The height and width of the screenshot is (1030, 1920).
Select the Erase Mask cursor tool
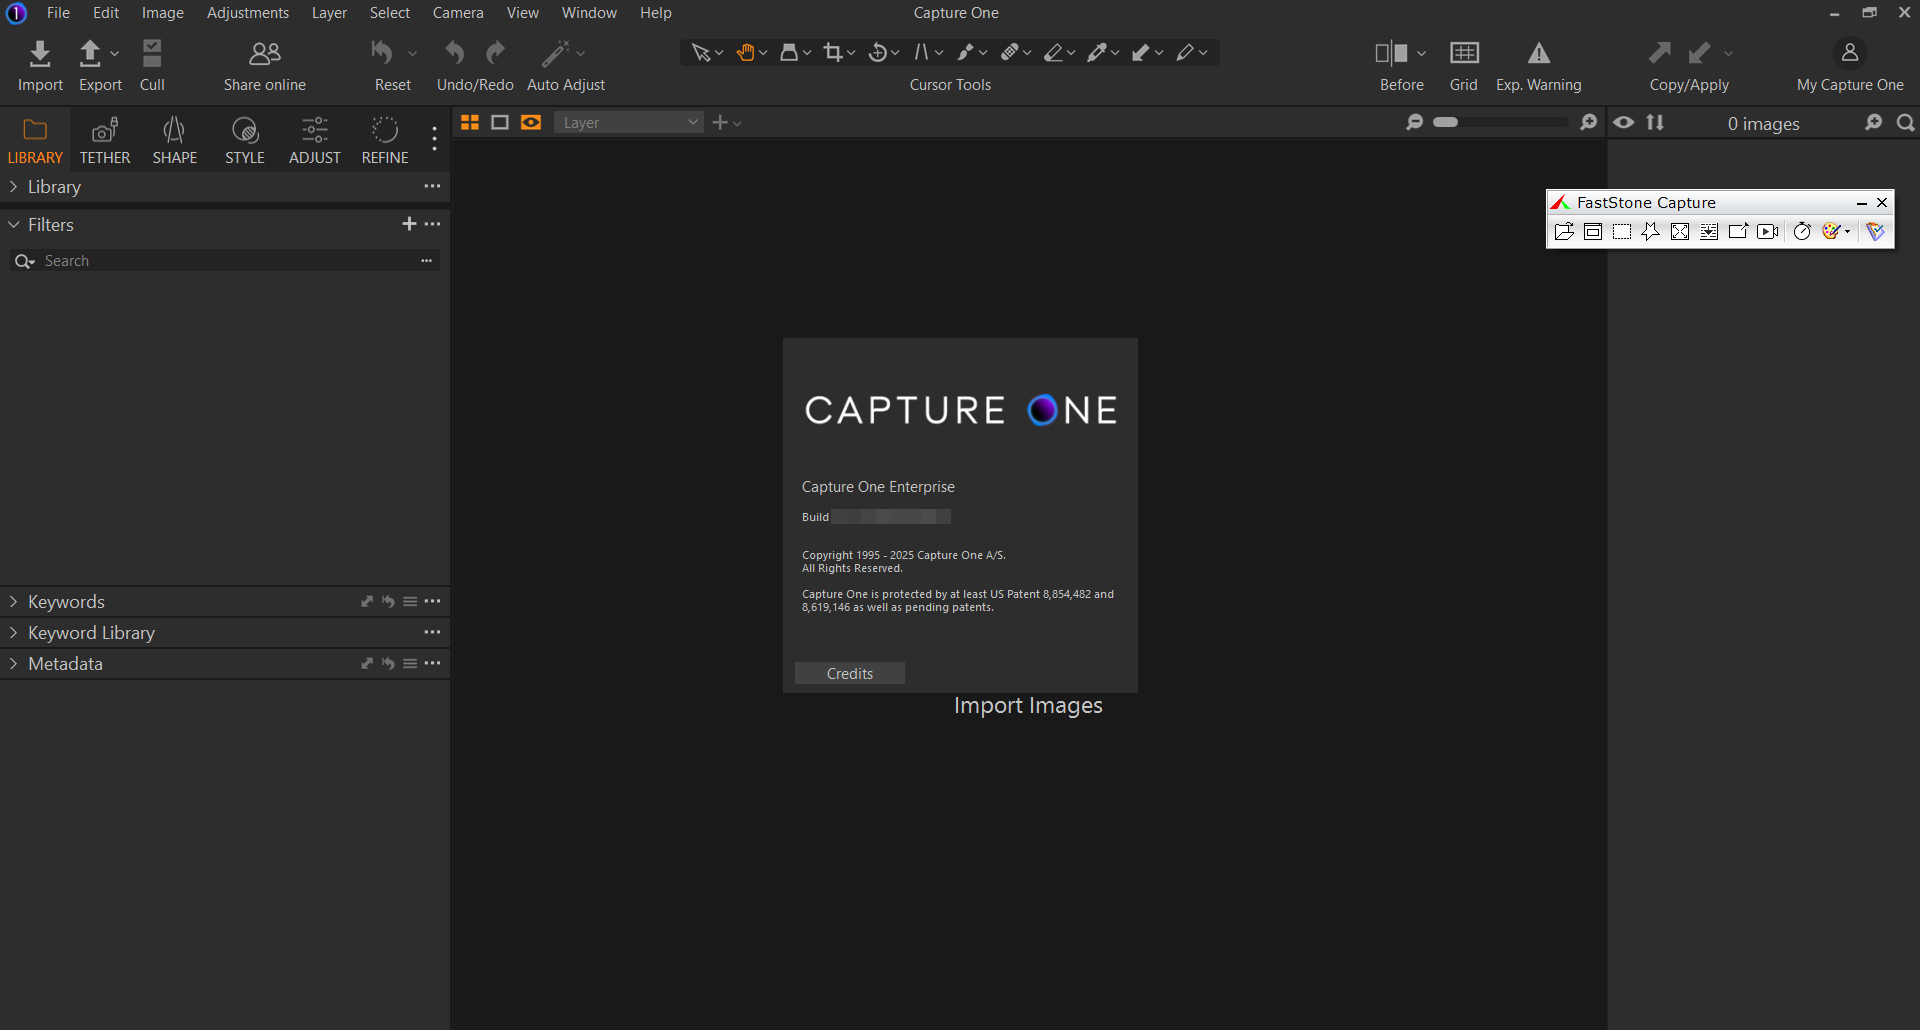1054,53
